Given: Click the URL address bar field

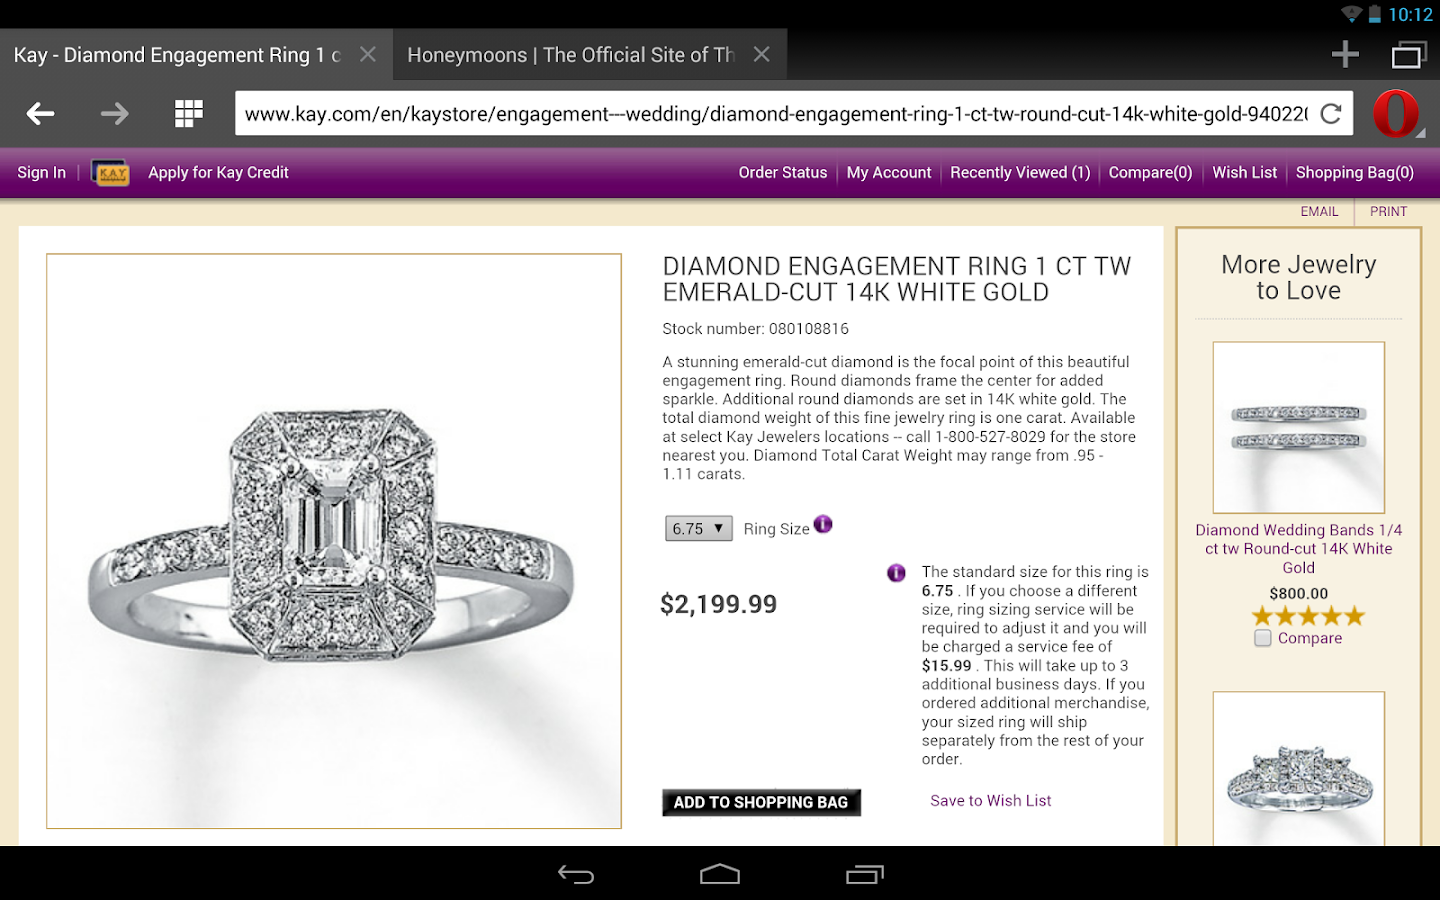Looking at the screenshot, I should pyautogui.click(x=776, y=114).
